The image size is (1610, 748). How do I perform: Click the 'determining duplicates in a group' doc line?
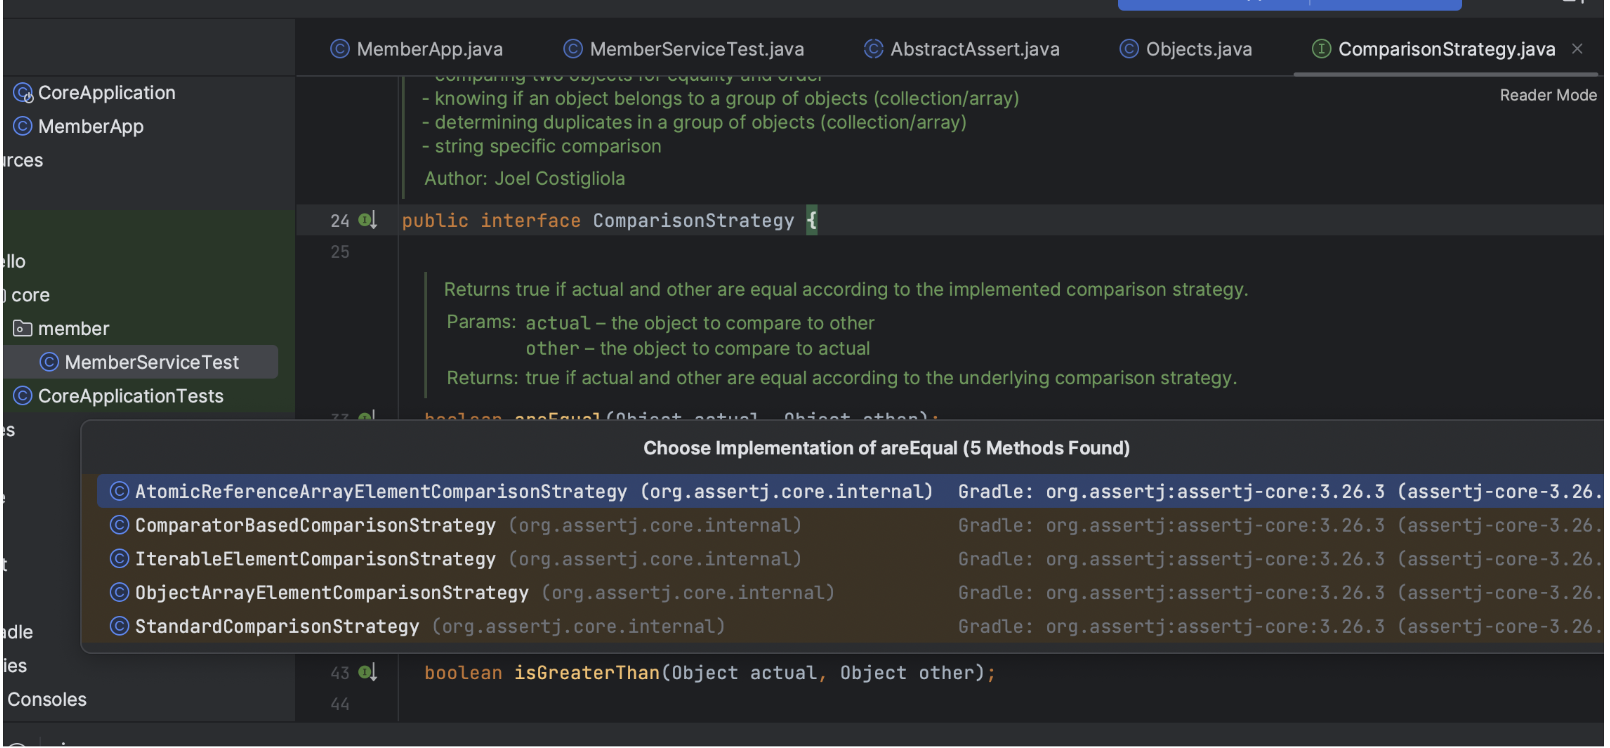click(x=694, y=122)
